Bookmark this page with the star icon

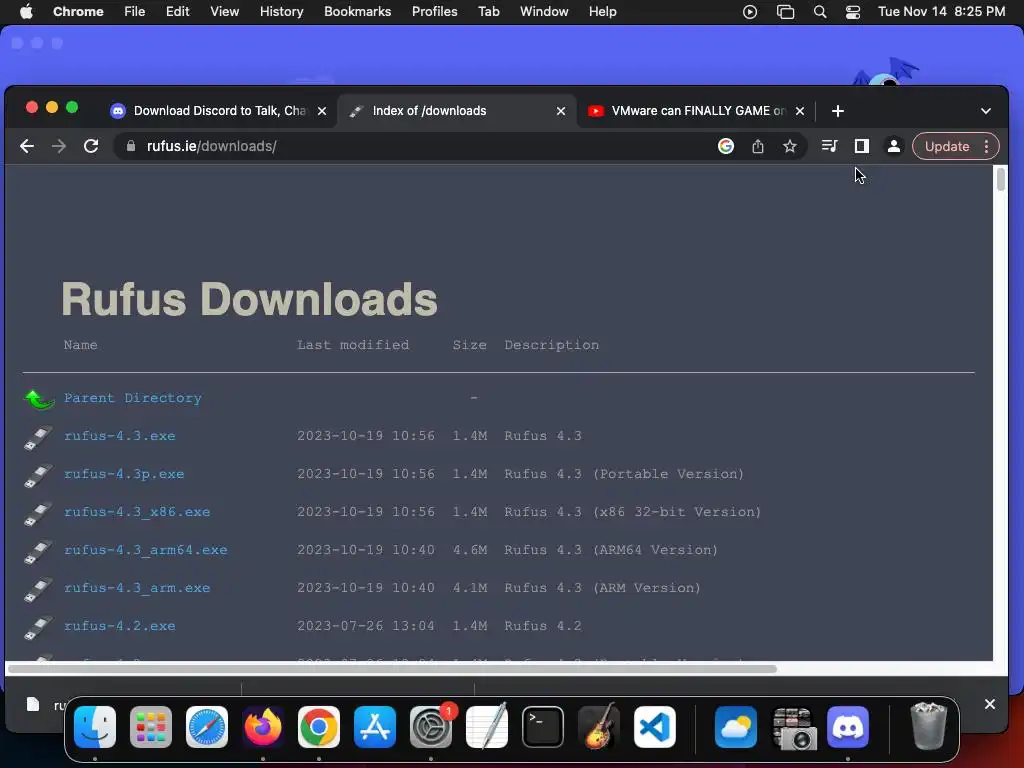coord(790,146)
